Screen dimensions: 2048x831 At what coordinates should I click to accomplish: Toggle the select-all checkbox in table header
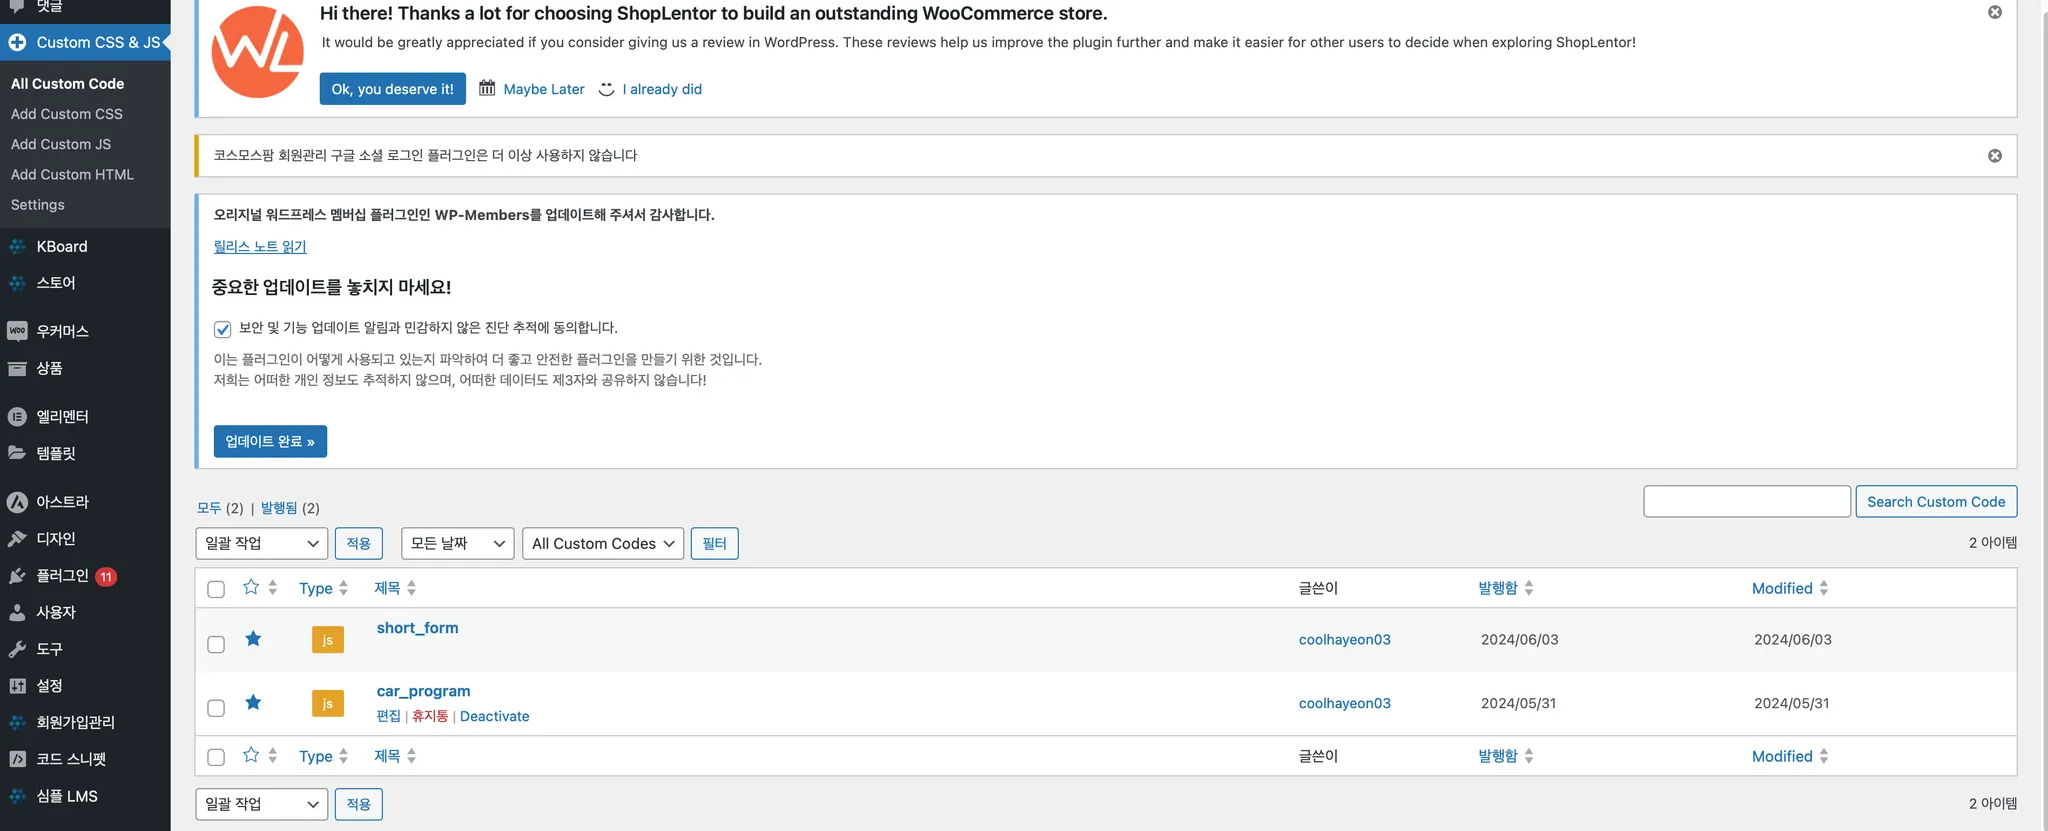click(216, 589)
